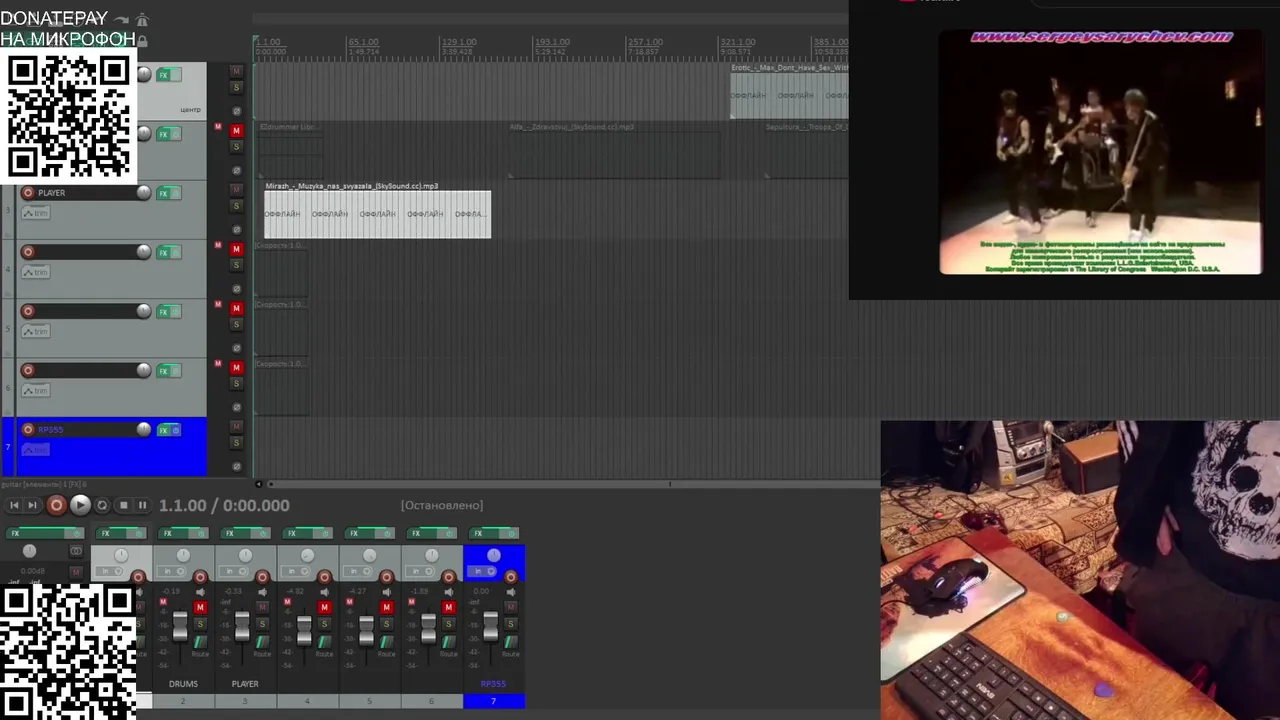This screenshot has height=720, width=1280.
Task: Open input selector on mixer strip 5
Action: click(359, 571)
